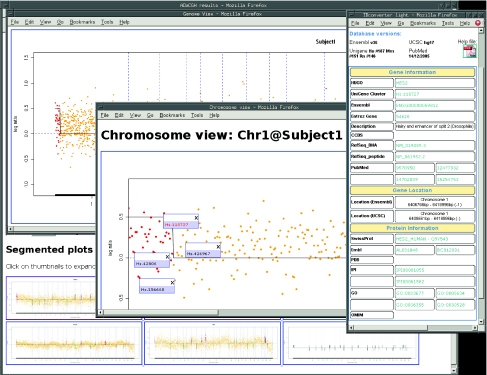Screen dimensions: 487x375
Task: Open the PDF help file icon
Action: coord(469,51)
